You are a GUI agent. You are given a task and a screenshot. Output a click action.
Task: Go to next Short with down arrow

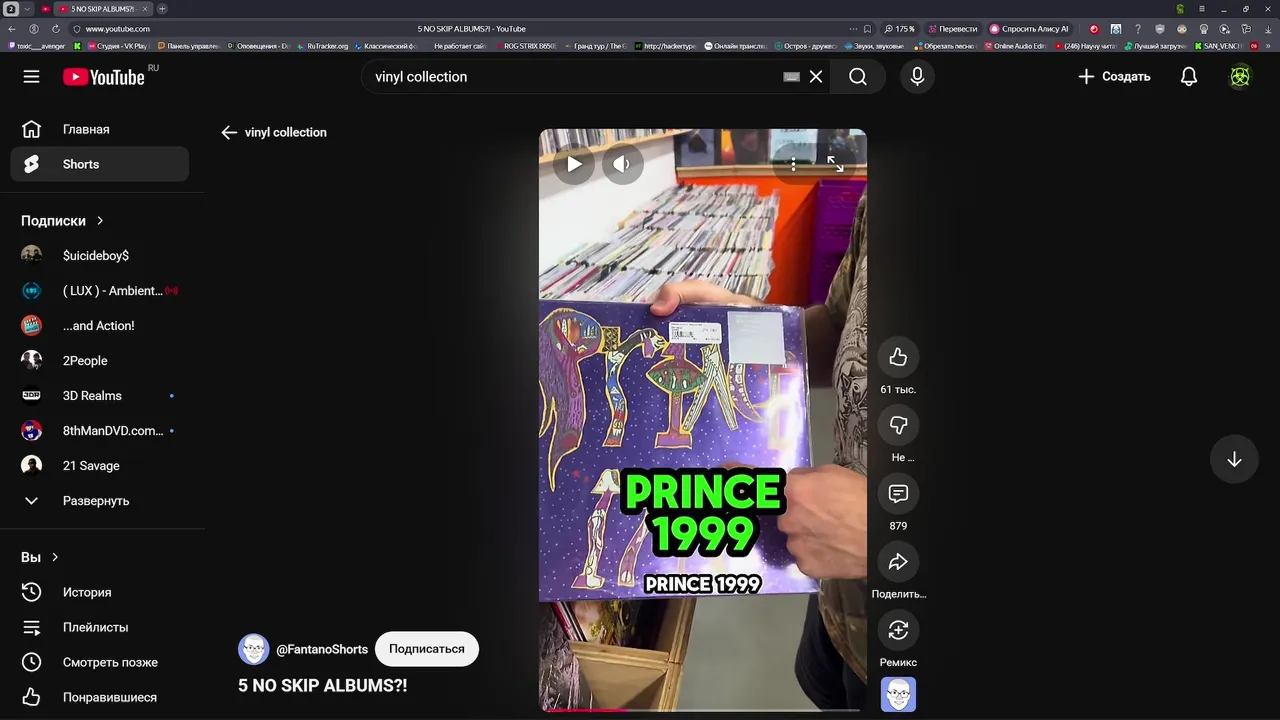1234,459
